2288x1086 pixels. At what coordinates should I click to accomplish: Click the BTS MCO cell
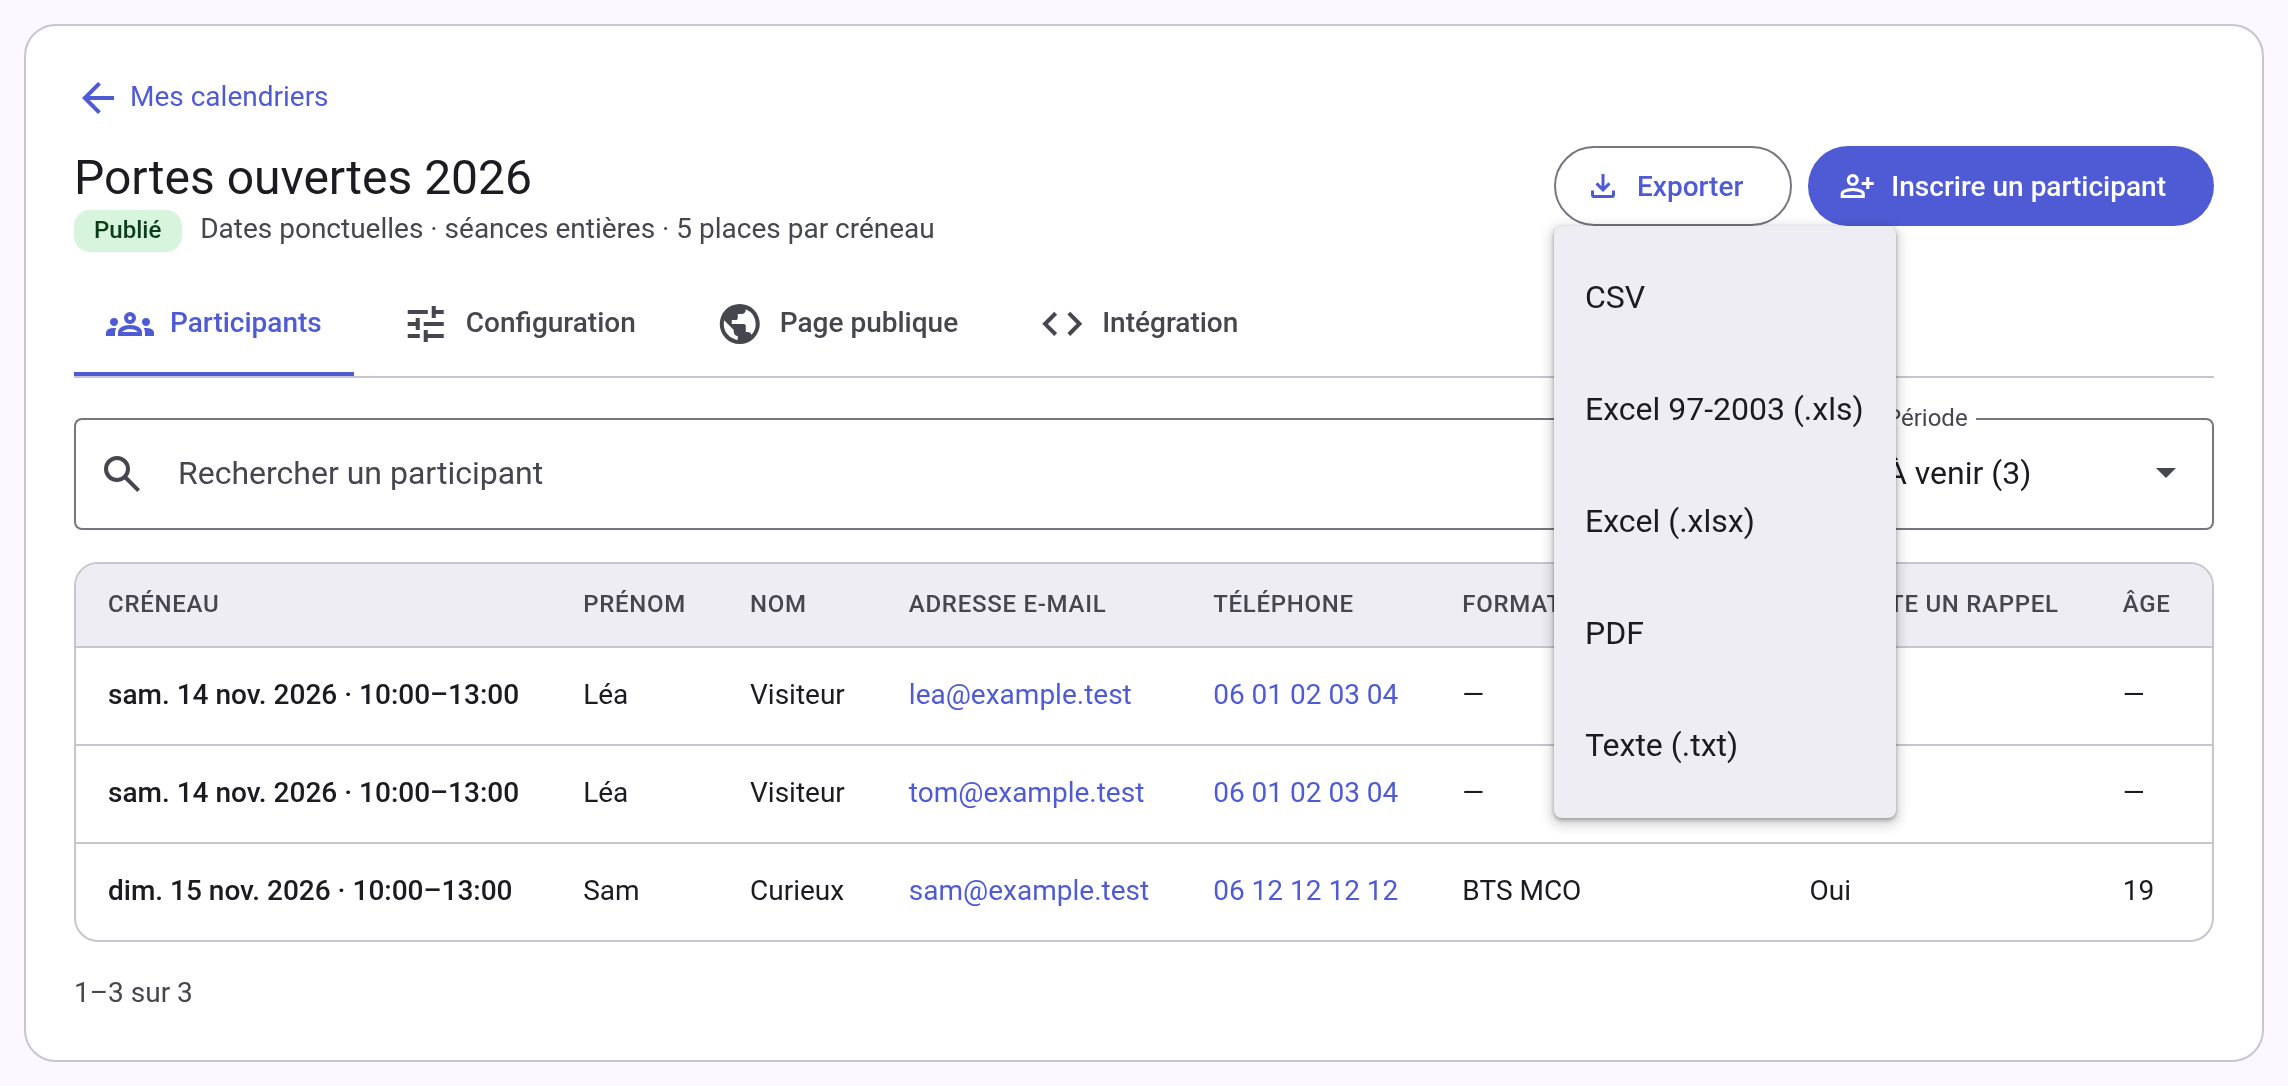click(x=1521, y=891)
